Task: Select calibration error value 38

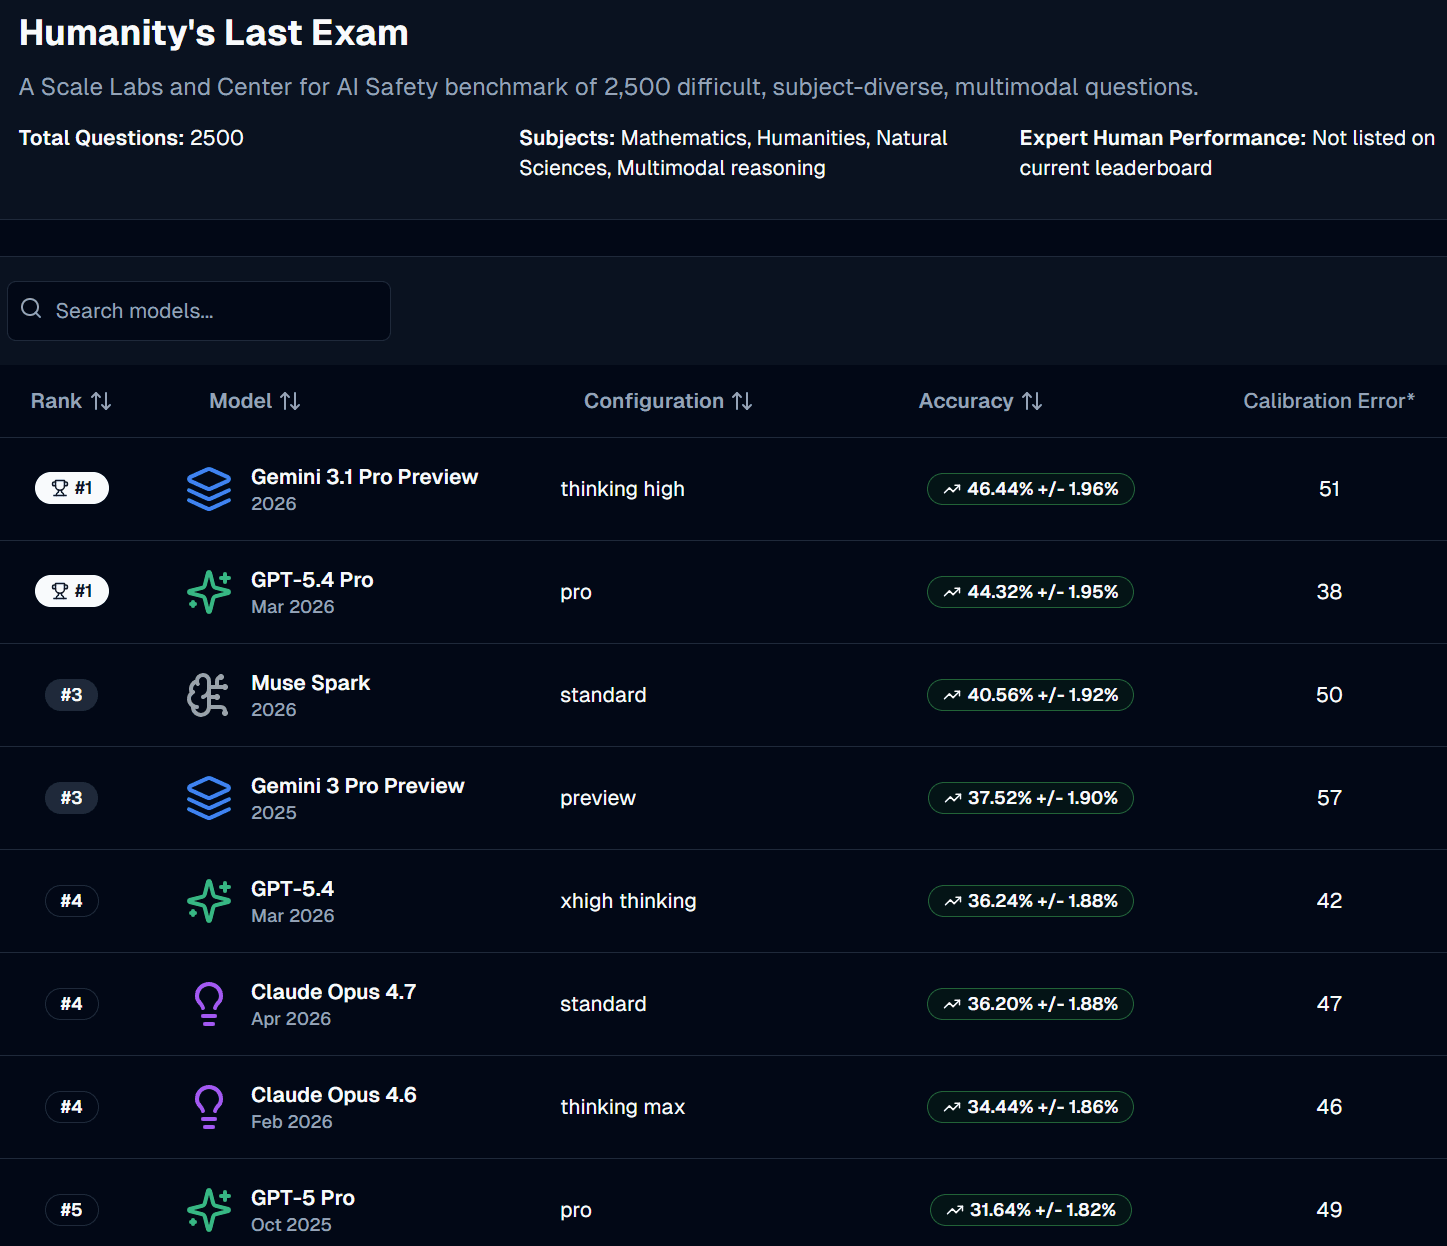Action: [1329, 592]
